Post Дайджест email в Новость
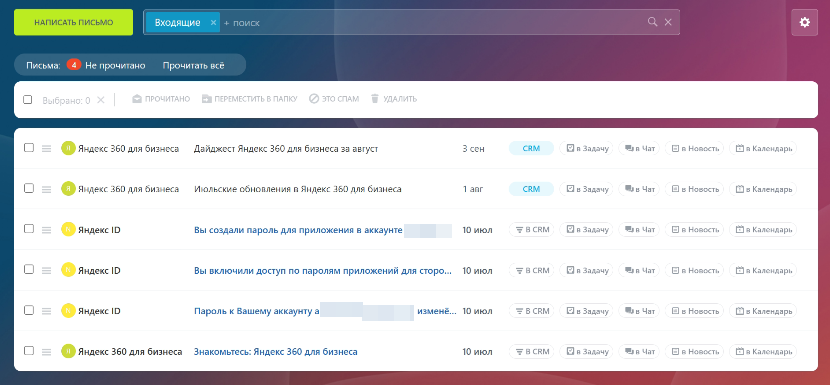 694,148
